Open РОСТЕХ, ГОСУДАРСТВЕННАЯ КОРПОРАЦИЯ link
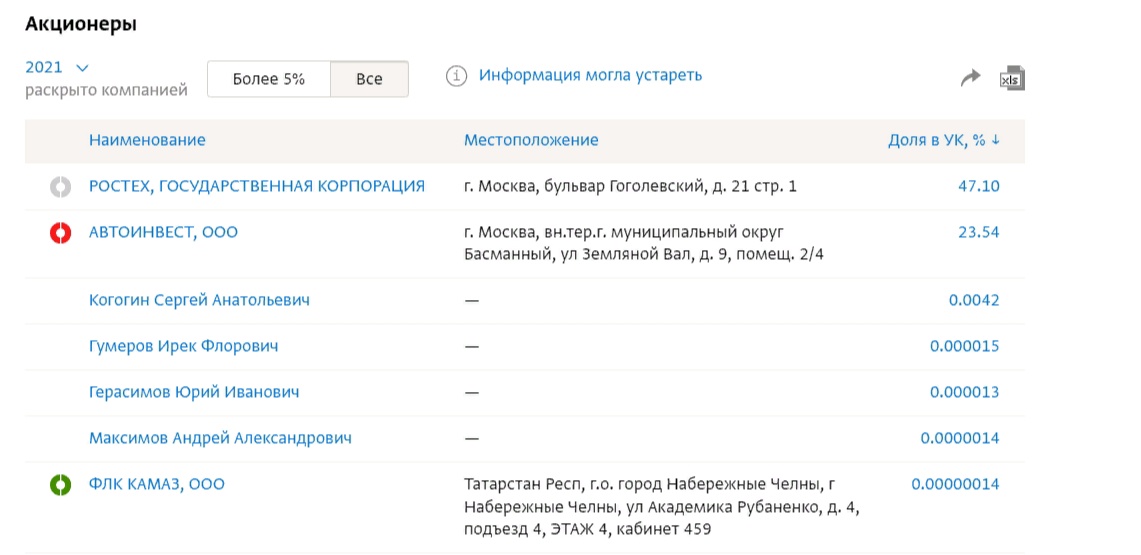Image resolution: width=1141 pixels, height=555 pixels. coord(257,186)
